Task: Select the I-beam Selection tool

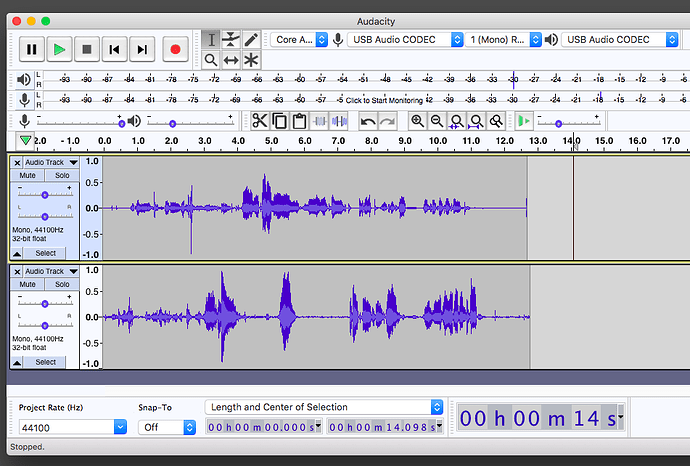Action: 211,40
